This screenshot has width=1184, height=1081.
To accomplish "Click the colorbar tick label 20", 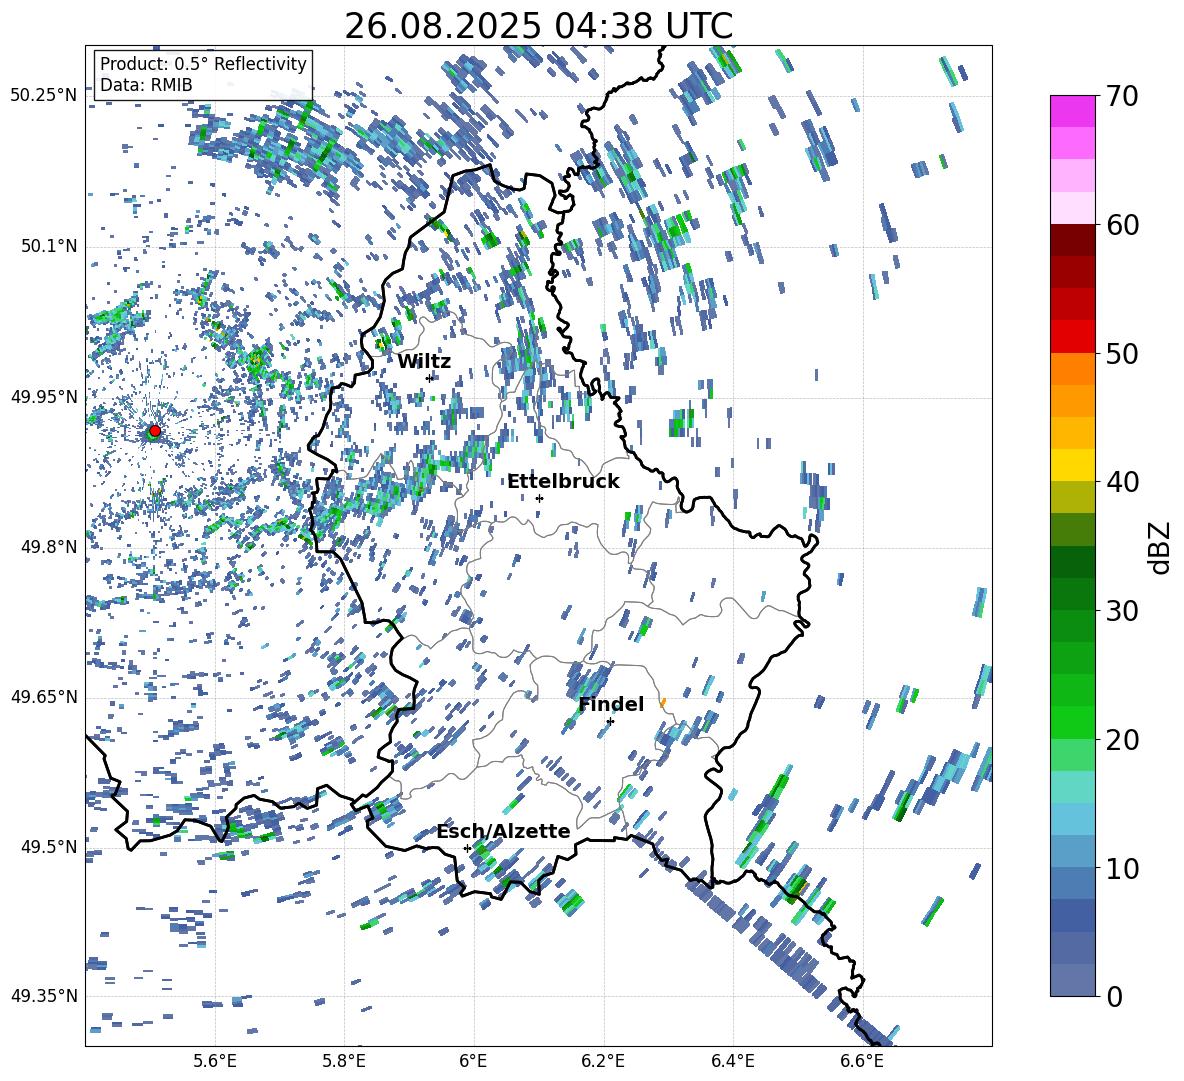I will point(1122,739).
